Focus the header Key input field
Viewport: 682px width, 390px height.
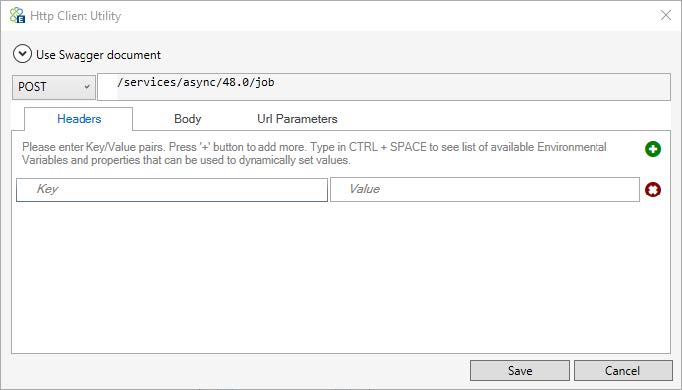point(172,190)
